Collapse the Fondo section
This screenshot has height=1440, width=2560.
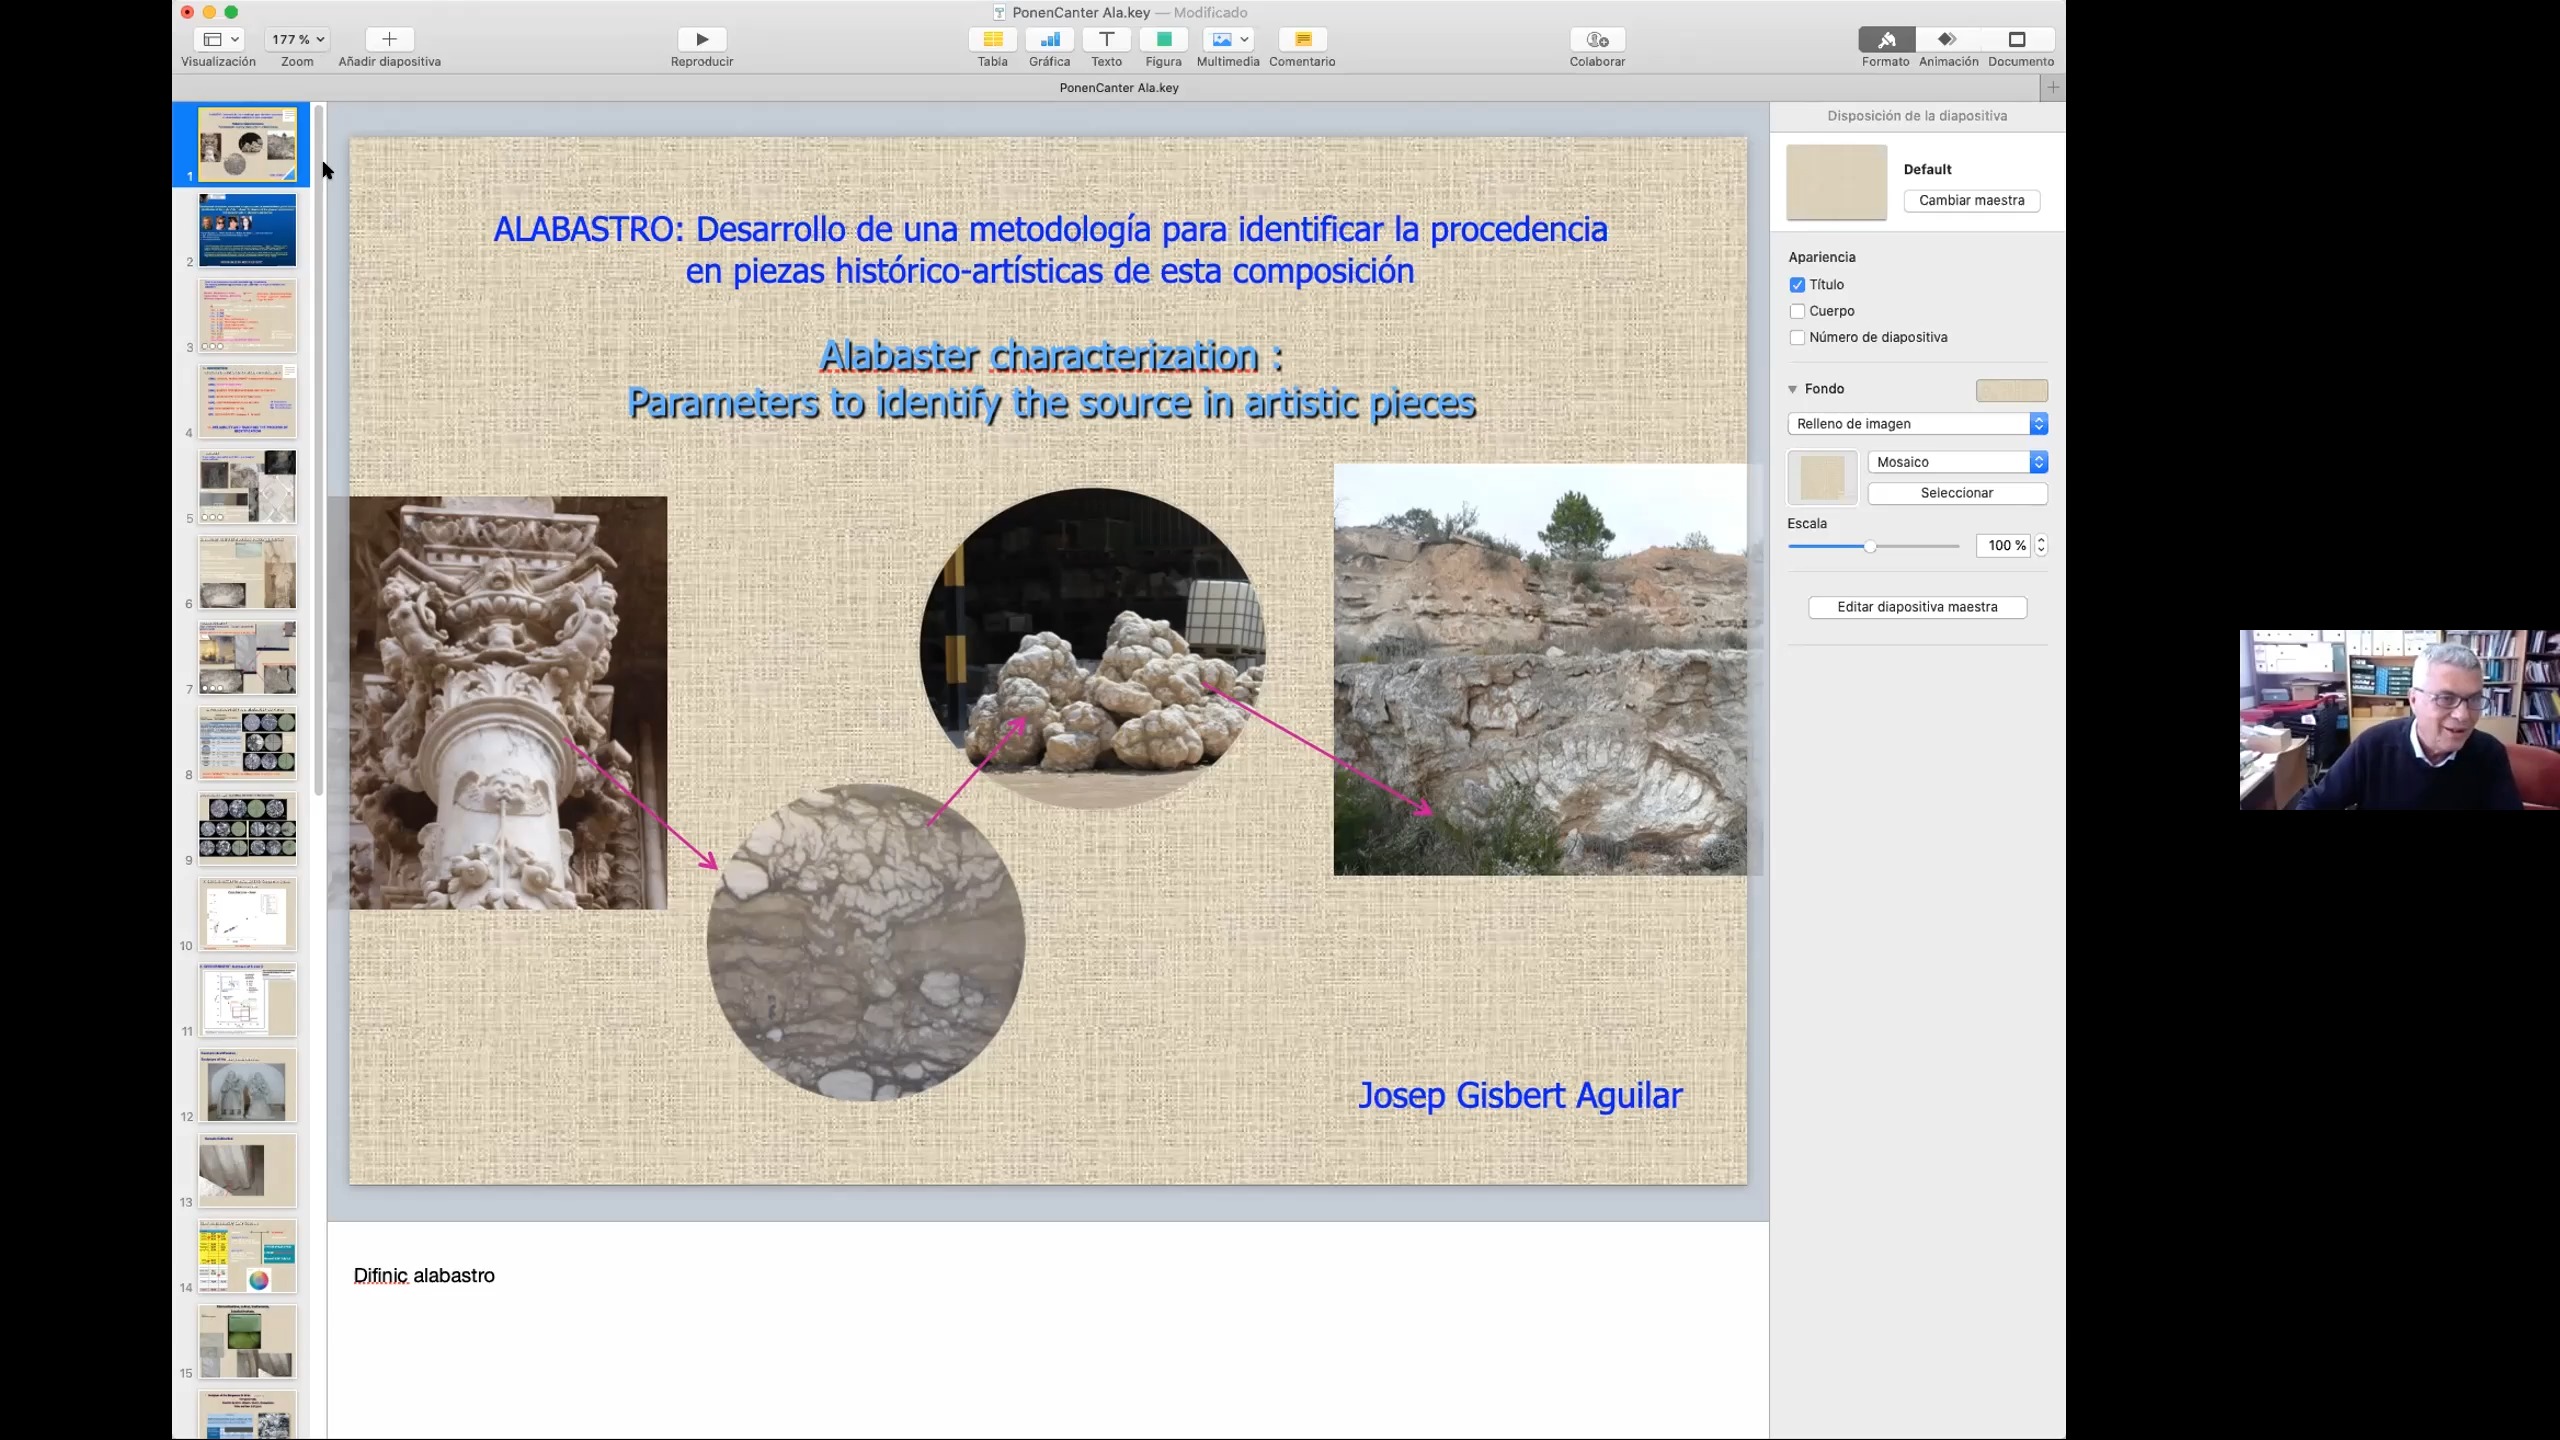click(x=1793, y=389)
